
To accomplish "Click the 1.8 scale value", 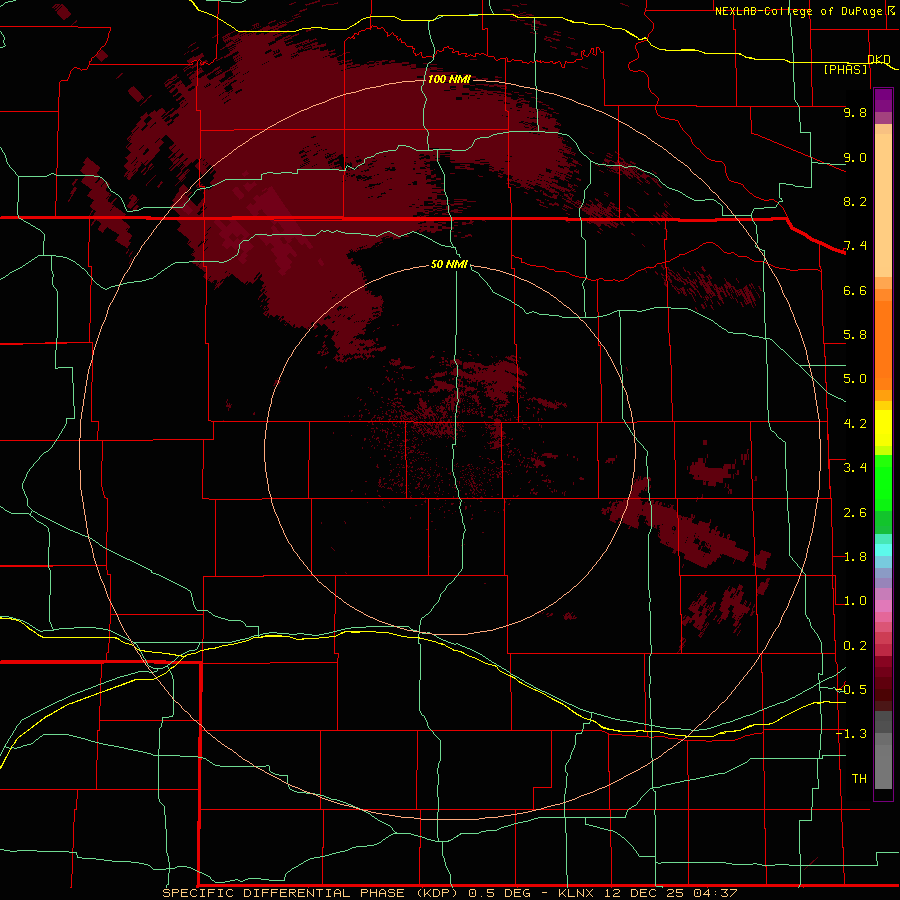I will click(x=855, y=557).
